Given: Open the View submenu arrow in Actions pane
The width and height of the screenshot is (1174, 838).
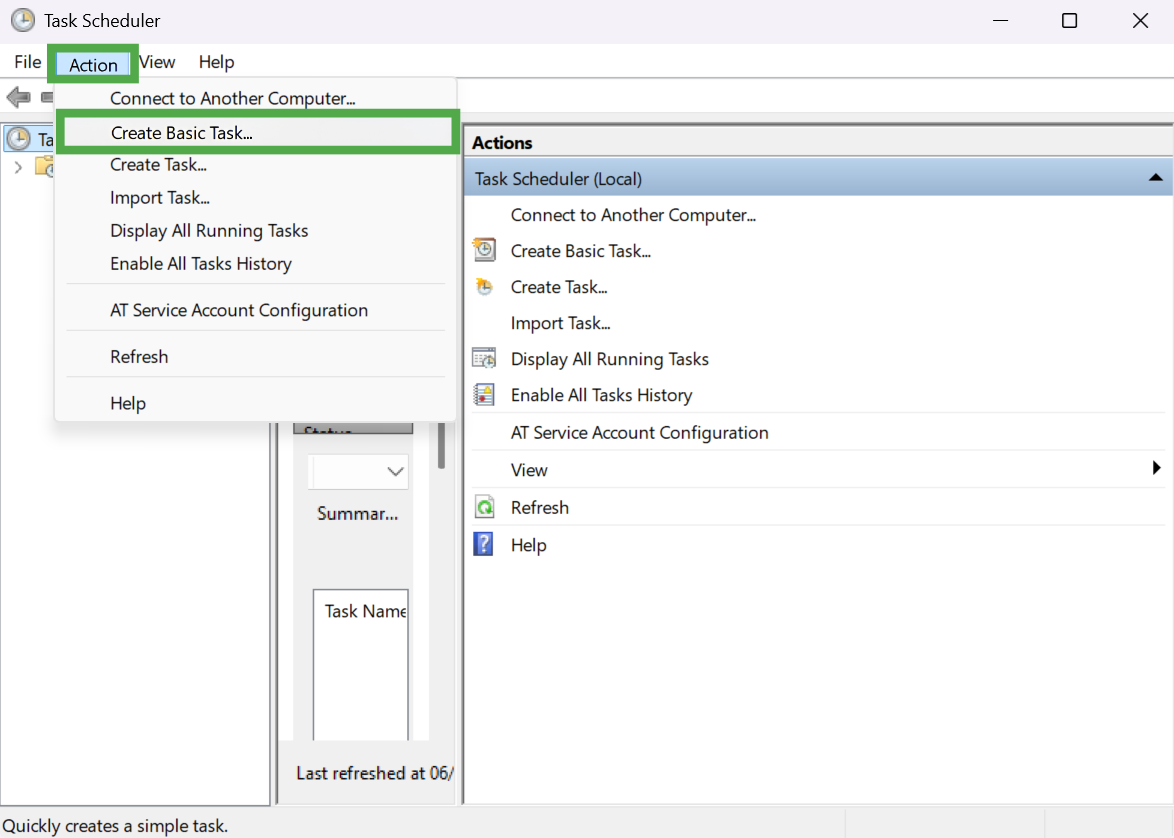Looking at the screenshot, I should pos(1157,468).
